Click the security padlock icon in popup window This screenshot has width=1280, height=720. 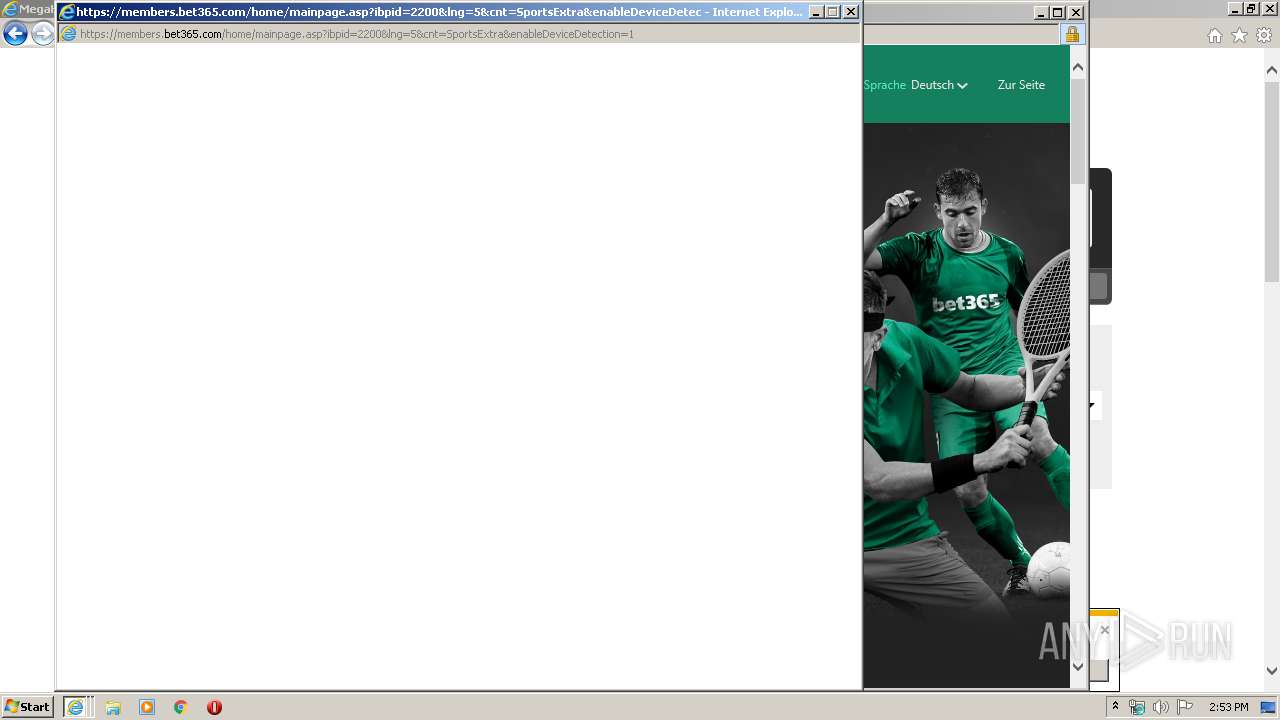pos(1072,34)
